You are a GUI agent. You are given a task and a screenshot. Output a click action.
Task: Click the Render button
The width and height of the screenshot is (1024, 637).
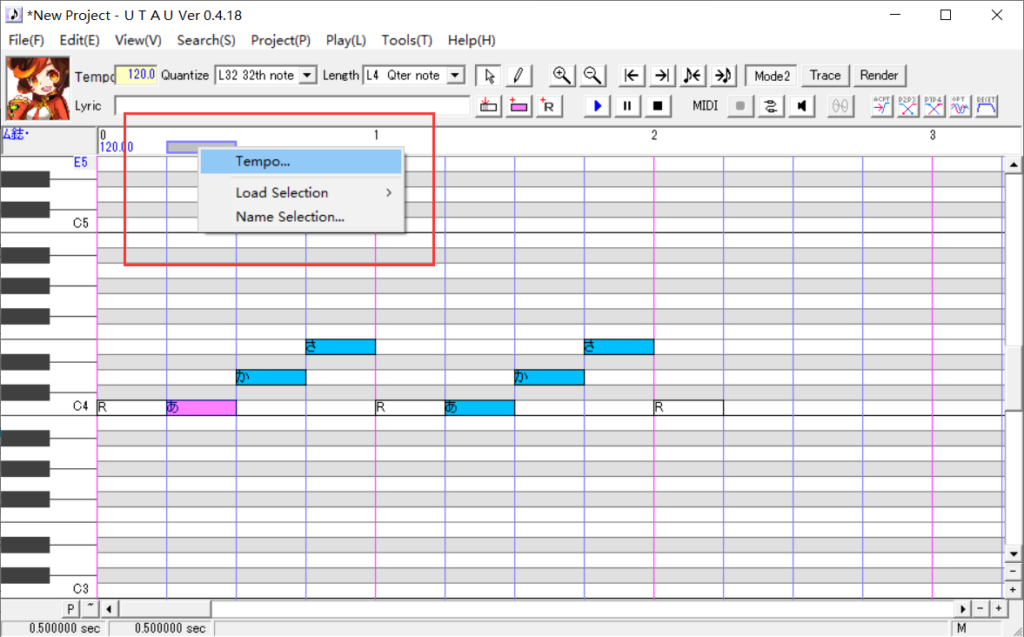[879, 76]
